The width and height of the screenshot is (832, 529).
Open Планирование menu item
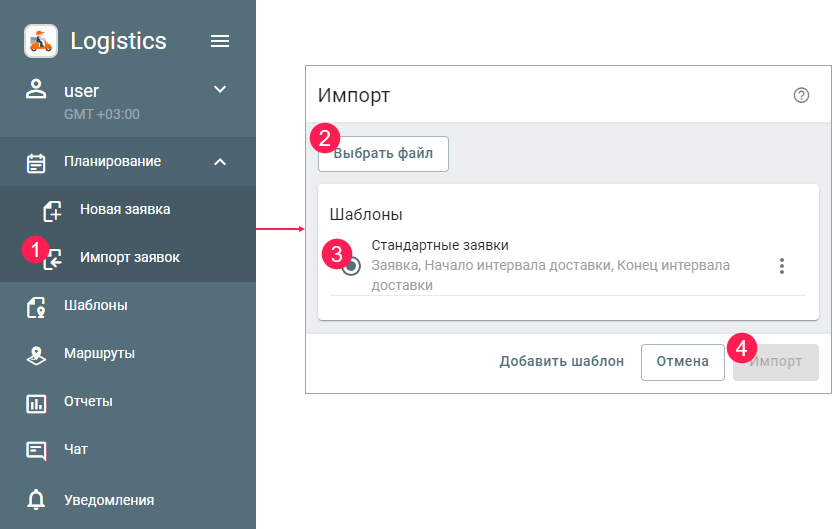(128, 161)
